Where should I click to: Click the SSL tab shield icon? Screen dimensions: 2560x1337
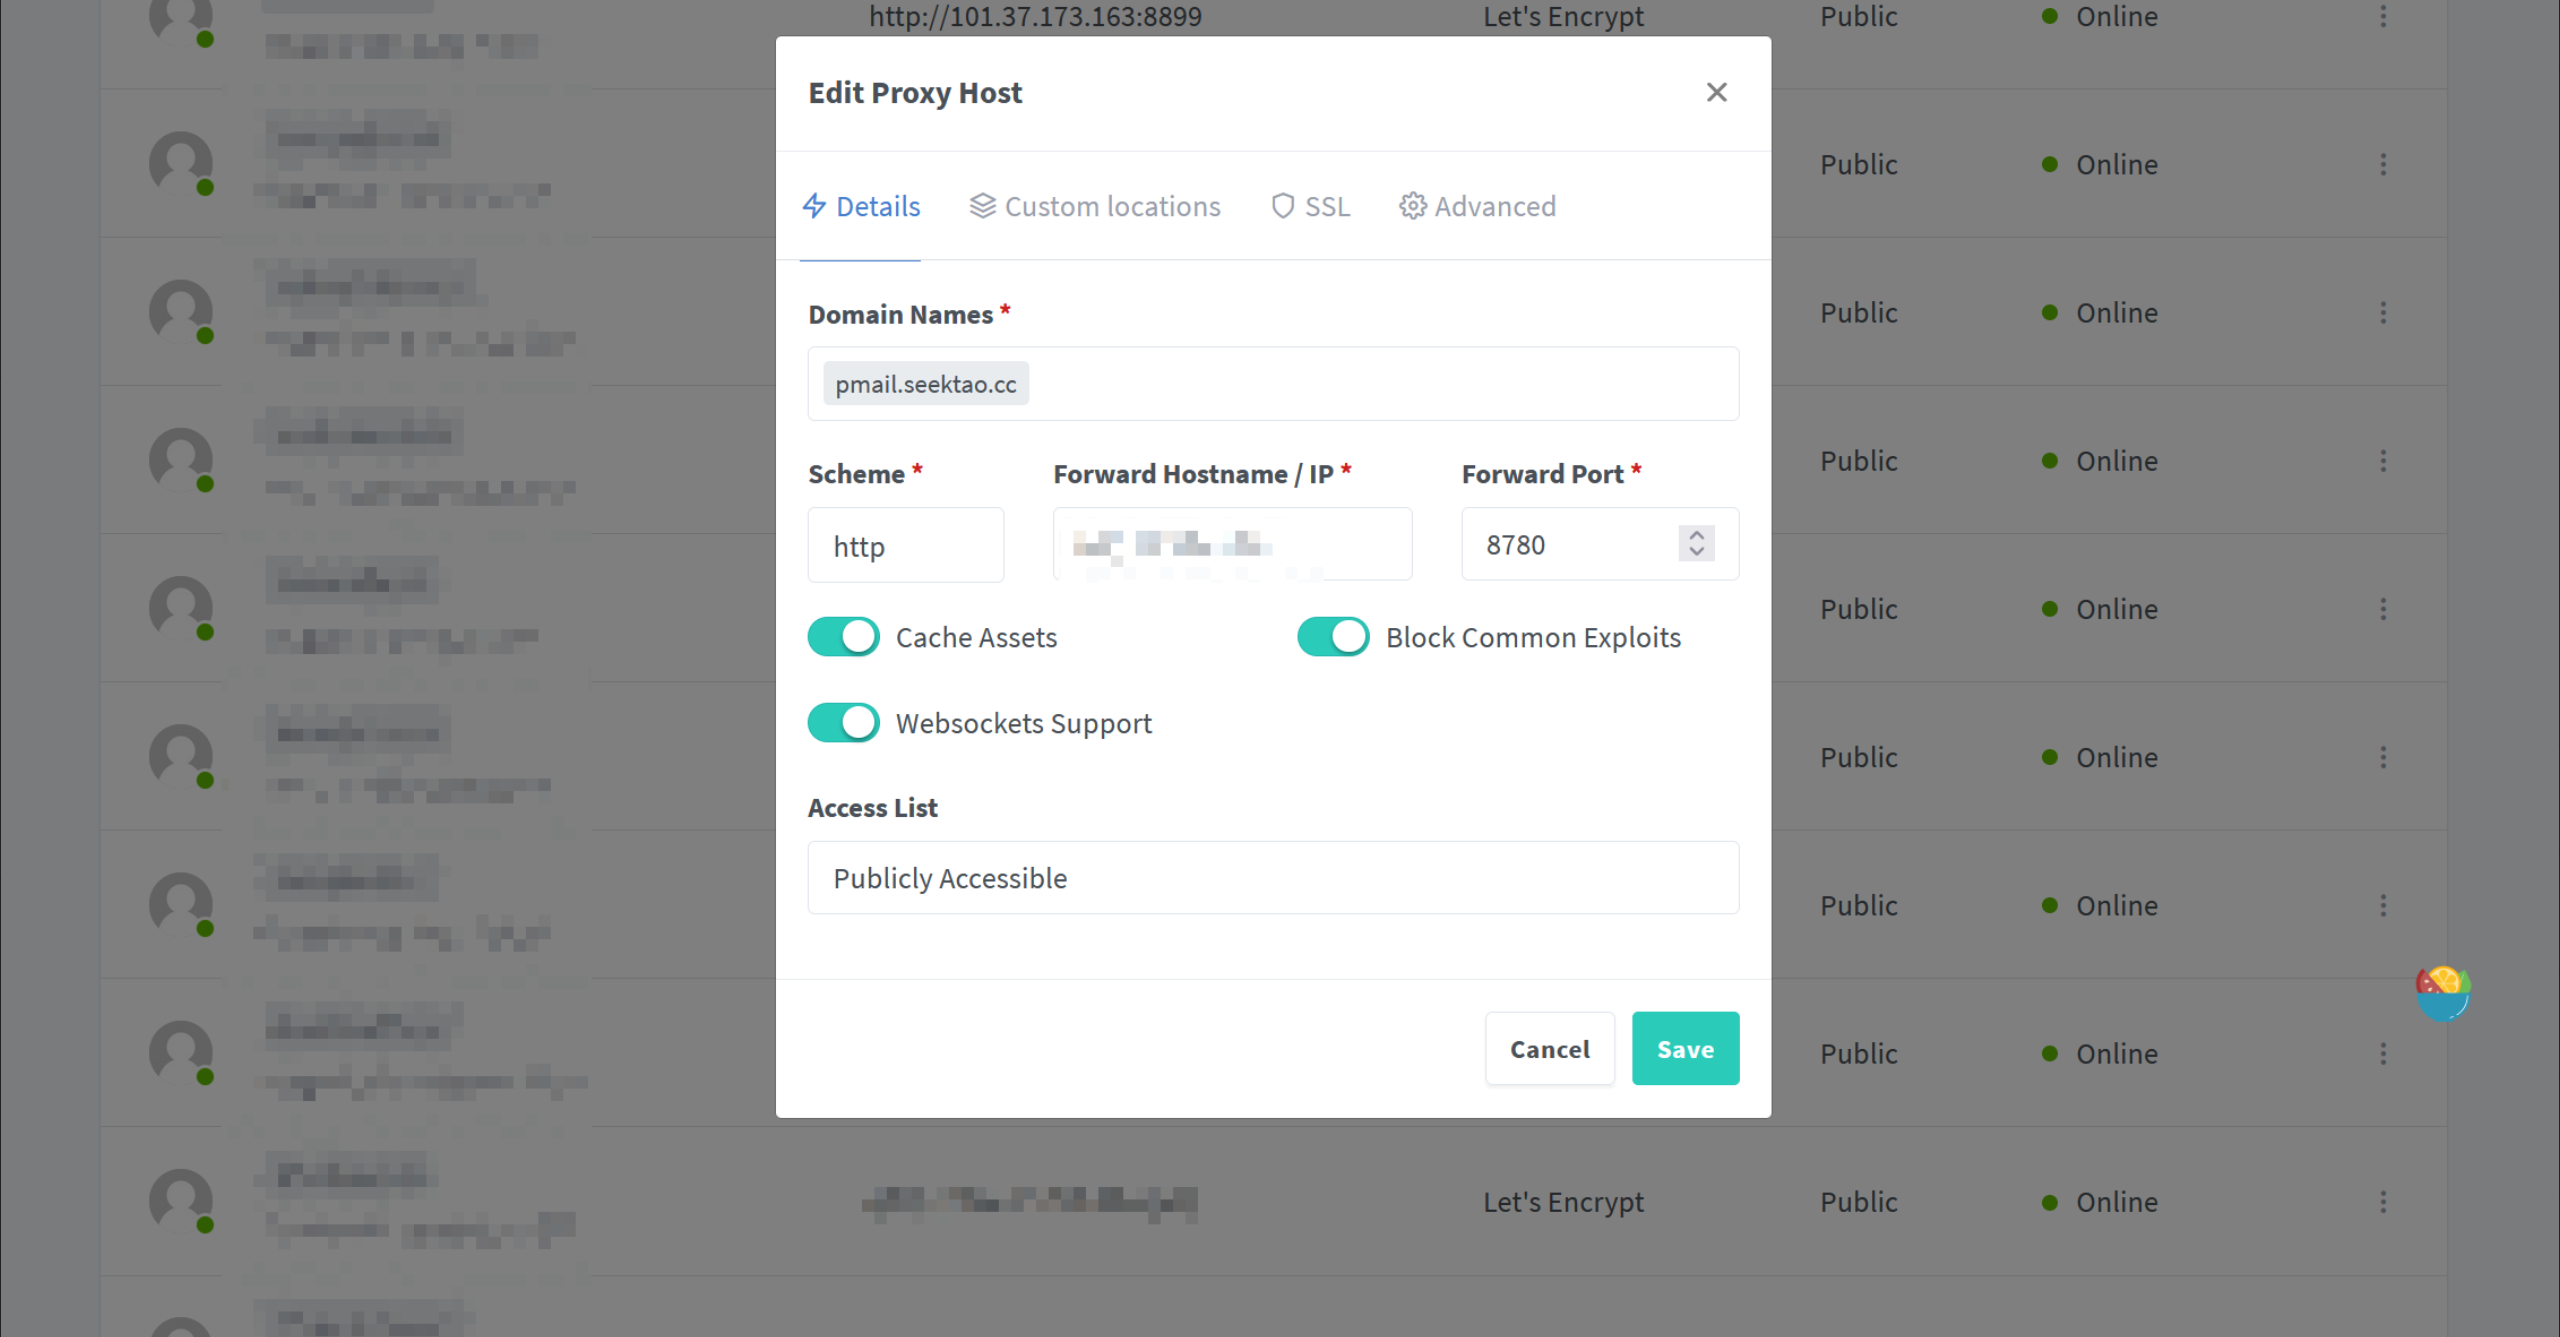(1282, 205)
